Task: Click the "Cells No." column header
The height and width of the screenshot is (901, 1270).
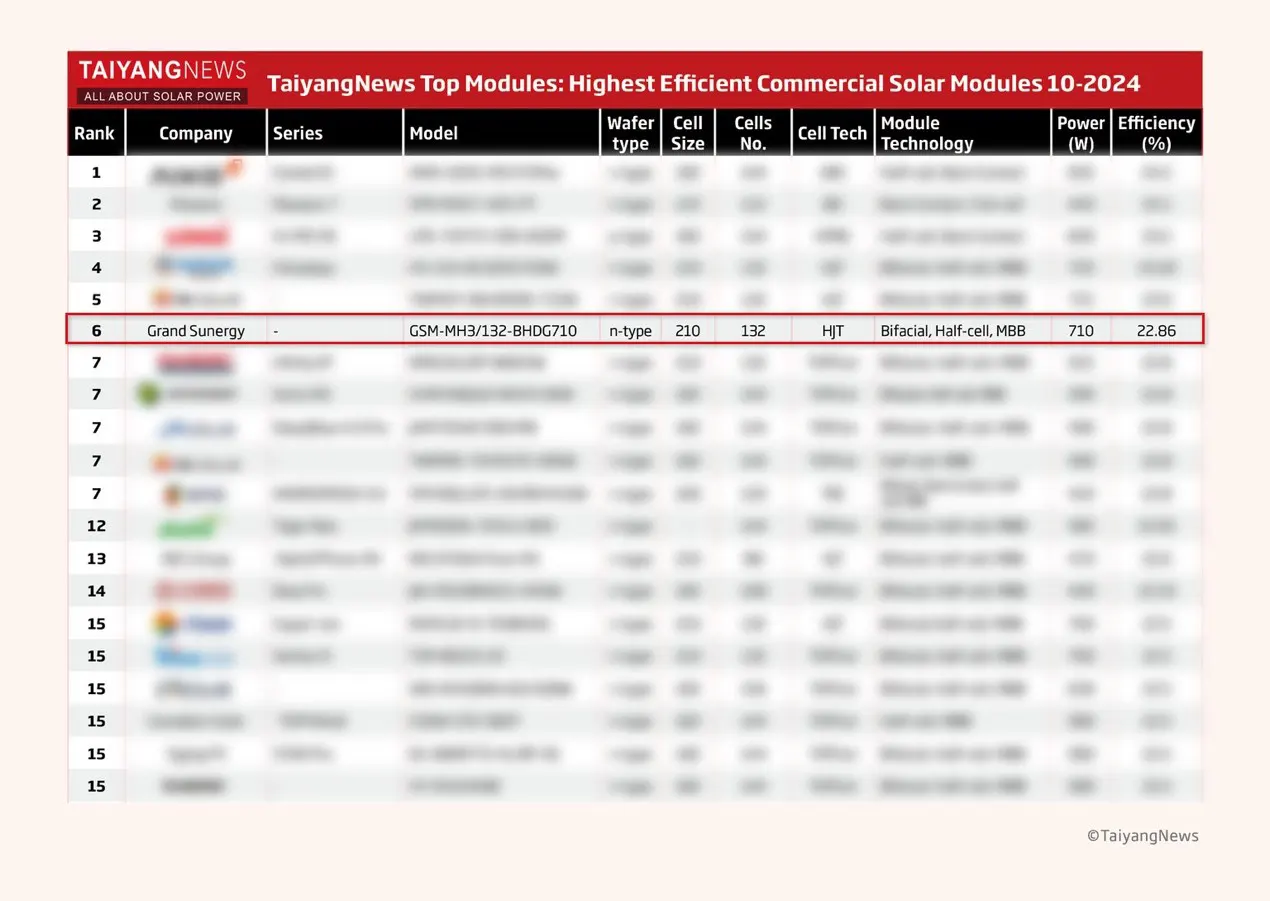Action: point(753,133)
